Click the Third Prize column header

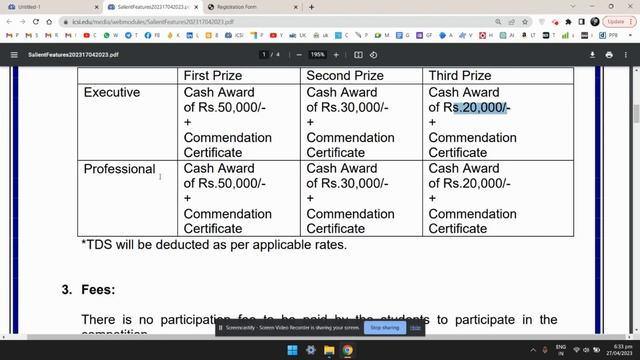[460, 76]
